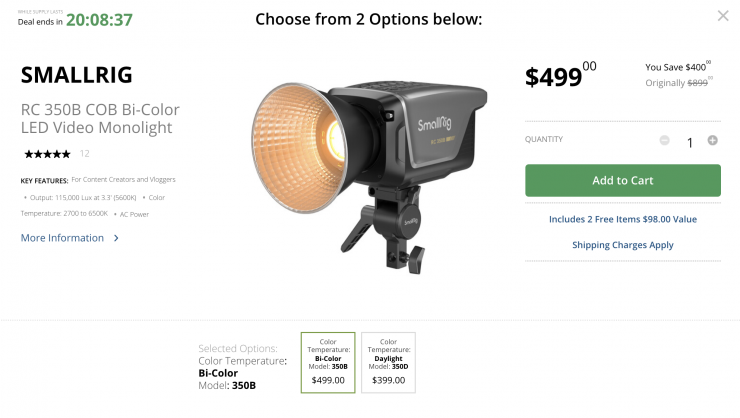Click the five-star rating icons
Viewport: 740px width, 418px height.
[47, 154]
